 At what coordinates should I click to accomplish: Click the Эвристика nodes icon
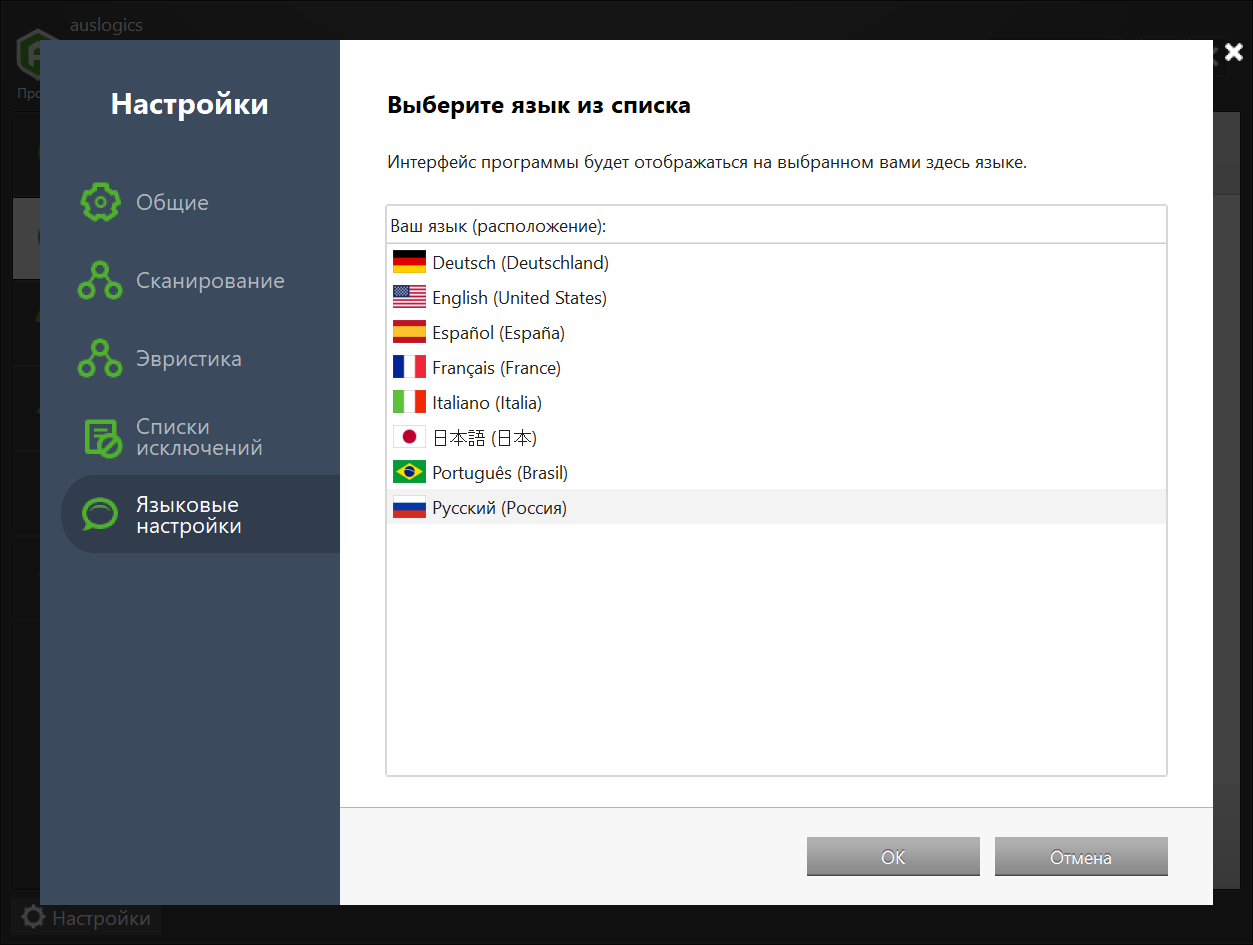[100, 359]
